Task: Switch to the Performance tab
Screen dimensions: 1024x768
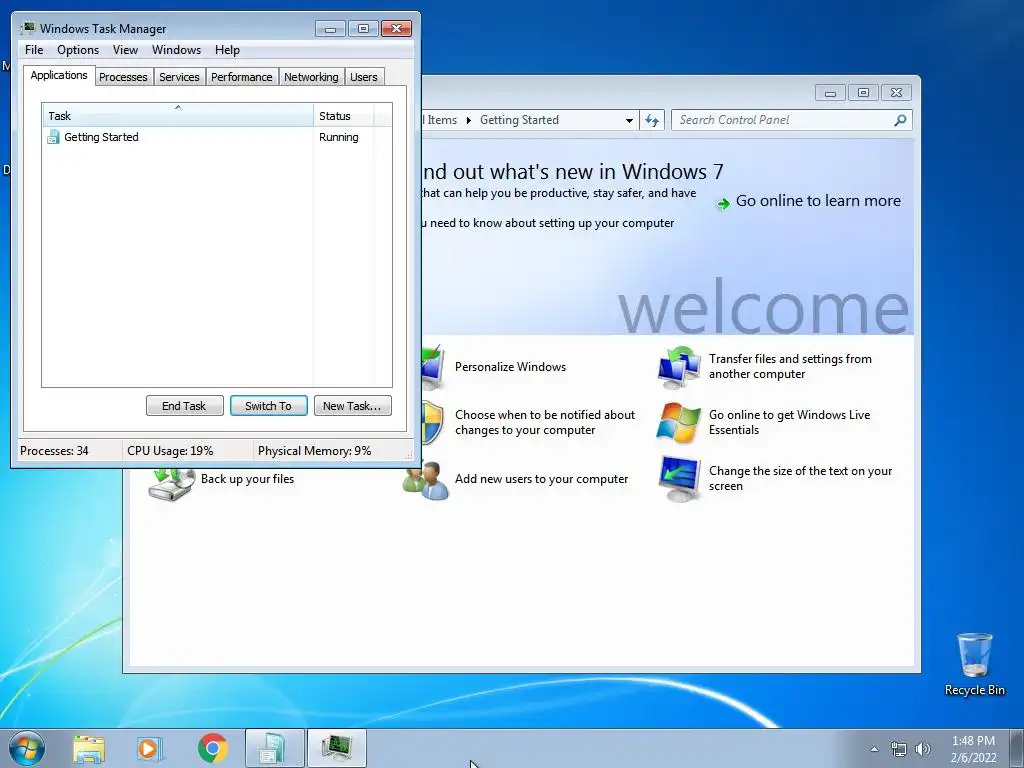Action: 242,77
